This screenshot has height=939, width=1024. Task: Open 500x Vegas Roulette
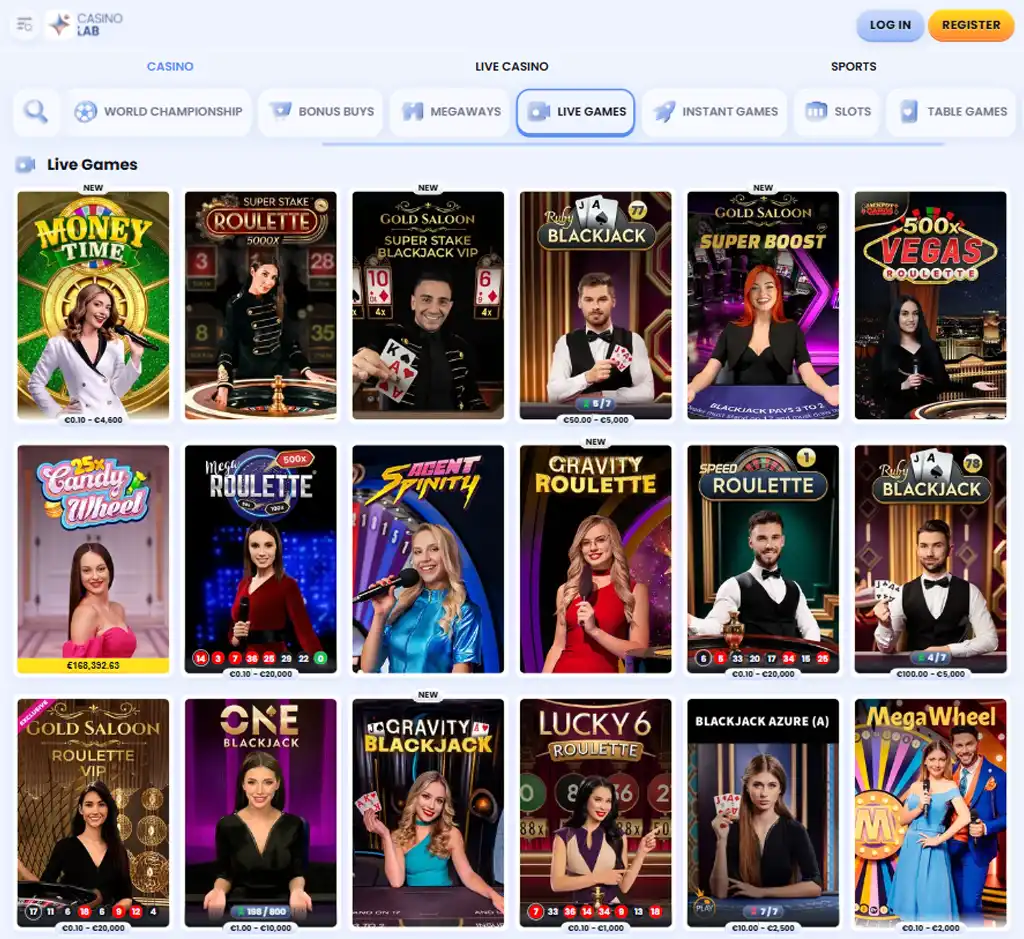pos(931,304)
